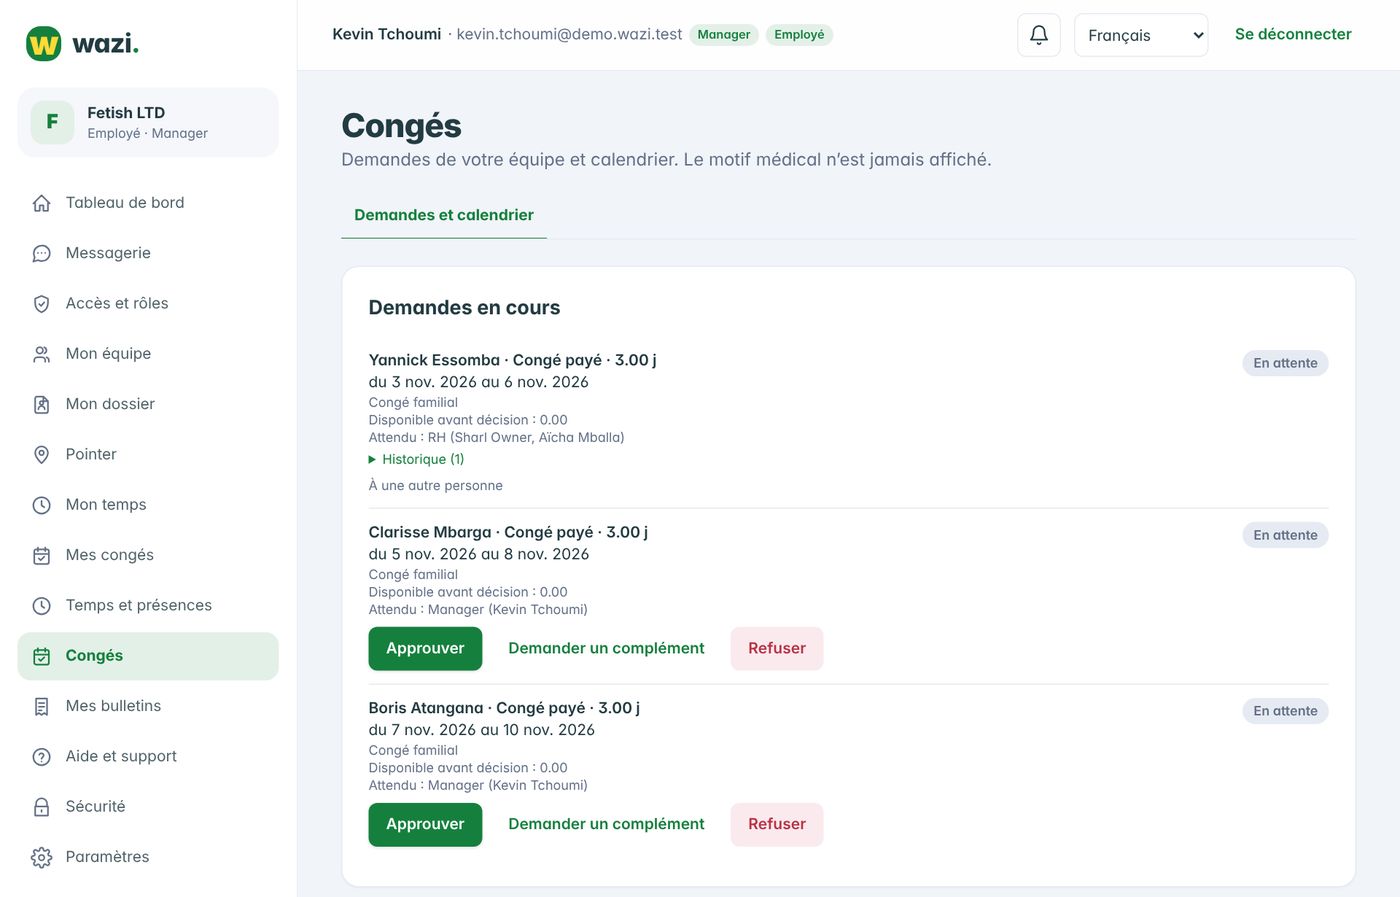The image size is (1400, 897).
Task: Click the Manager role badge in header
Action: coord(724,35)
